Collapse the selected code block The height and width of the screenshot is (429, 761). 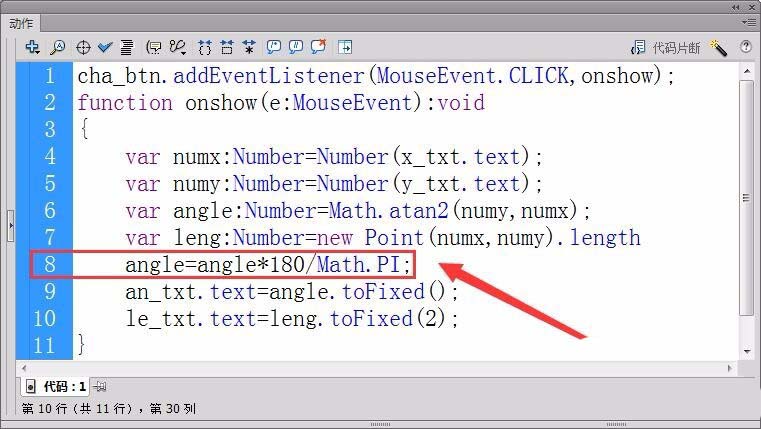click(227, 47)
